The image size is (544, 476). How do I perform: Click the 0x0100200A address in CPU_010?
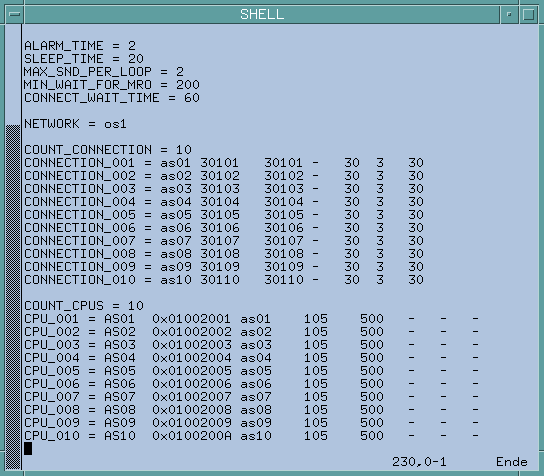(x=192, y=436)
